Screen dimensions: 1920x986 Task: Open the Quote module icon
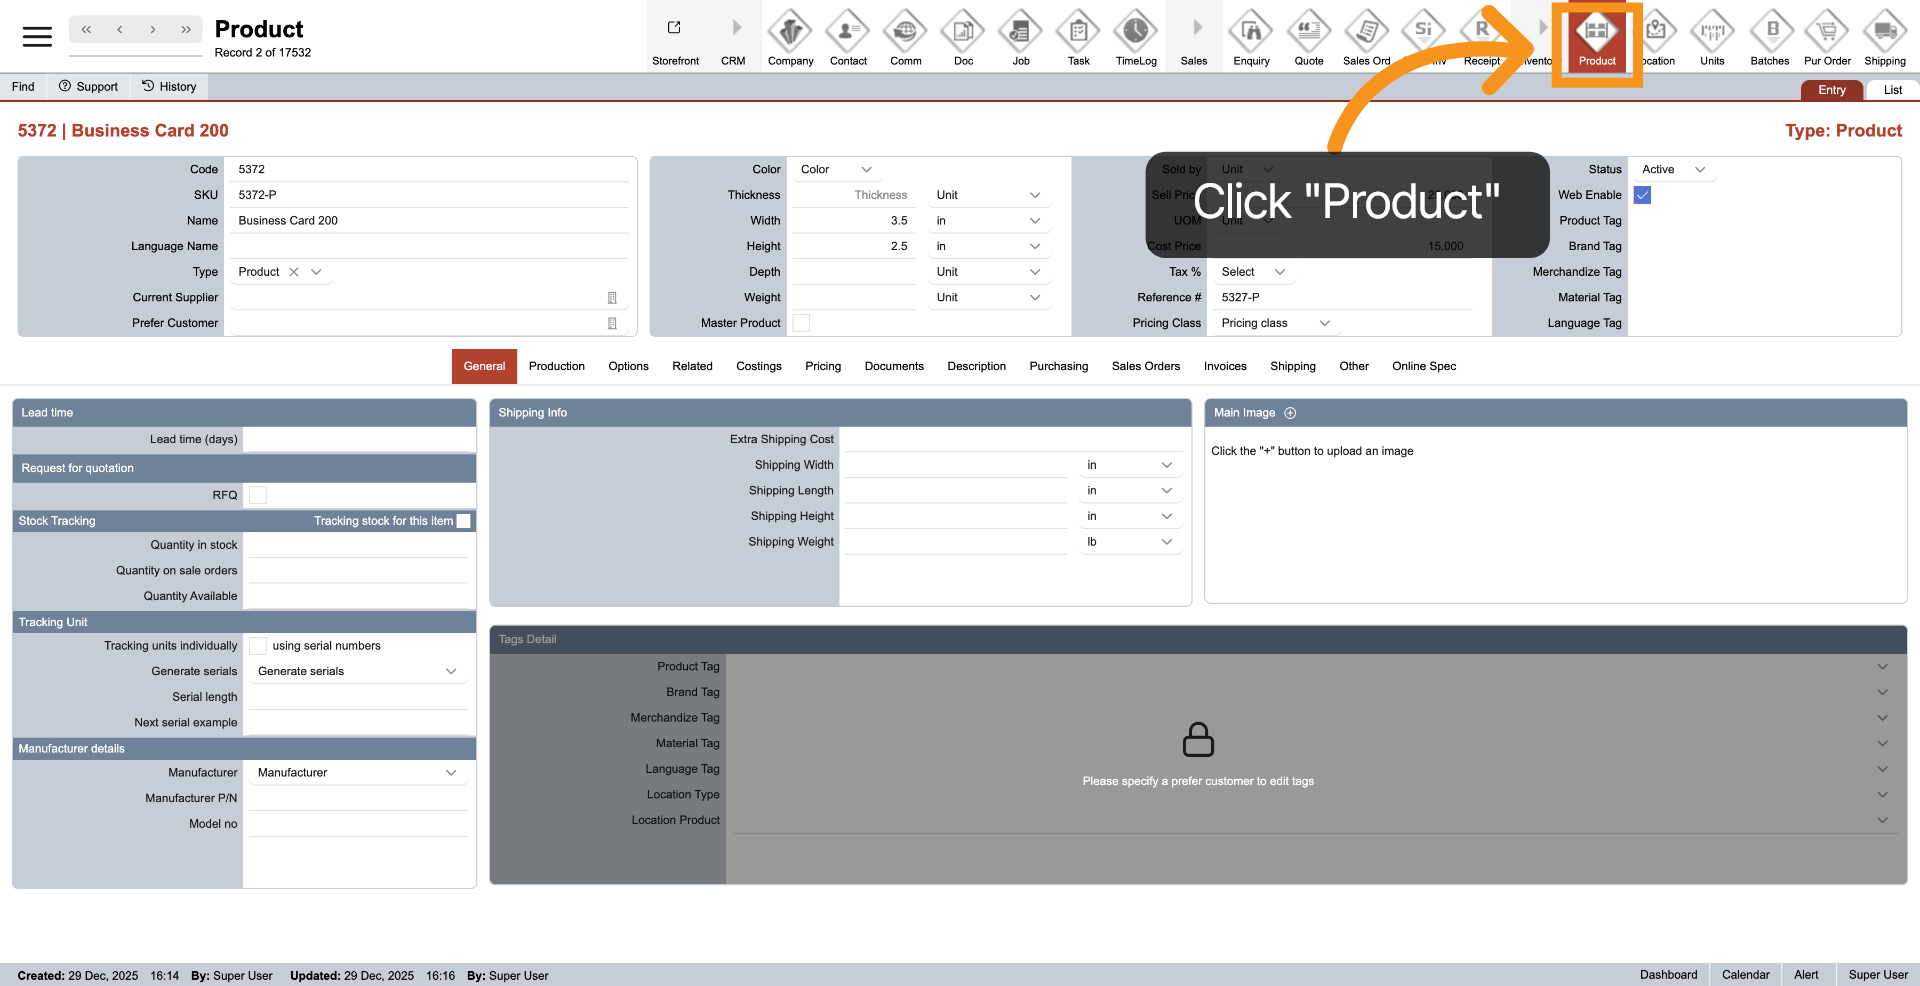[1308, 33]
